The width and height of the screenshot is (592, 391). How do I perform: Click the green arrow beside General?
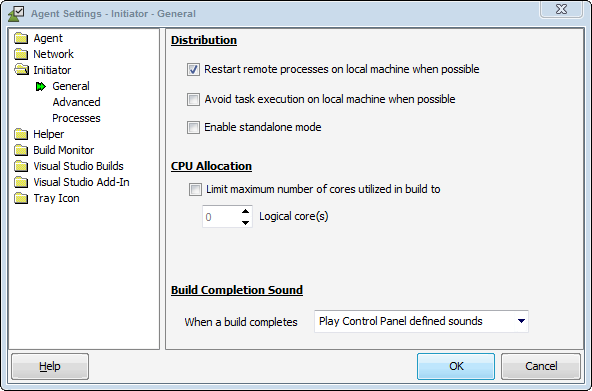click(x=40, y=87)
